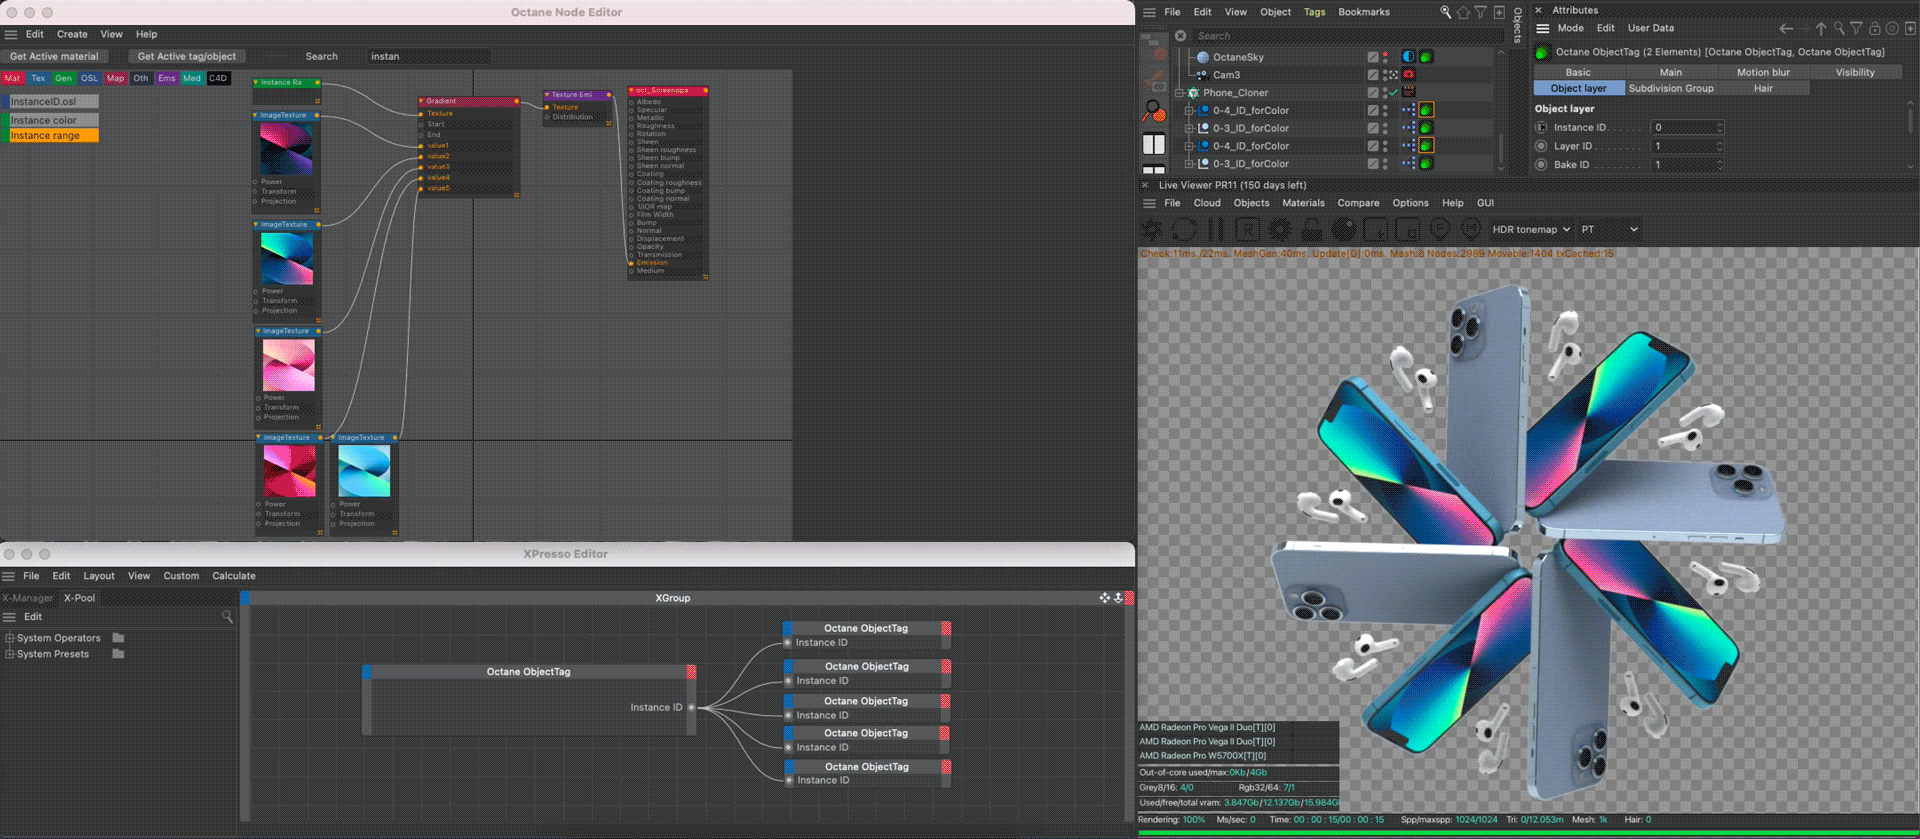Click the Attributes new-panel plus icon
Viewport: 1920px width, 839px height.
1910,29
